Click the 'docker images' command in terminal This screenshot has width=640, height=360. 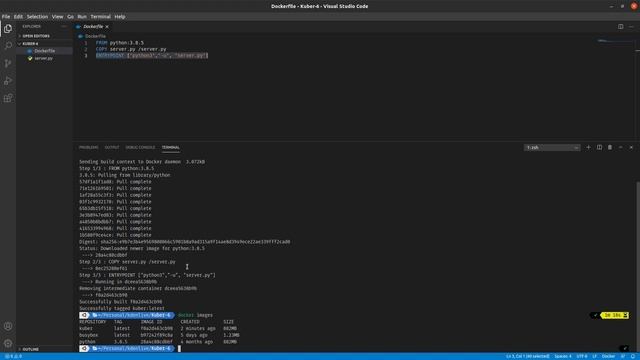(195, 315)
